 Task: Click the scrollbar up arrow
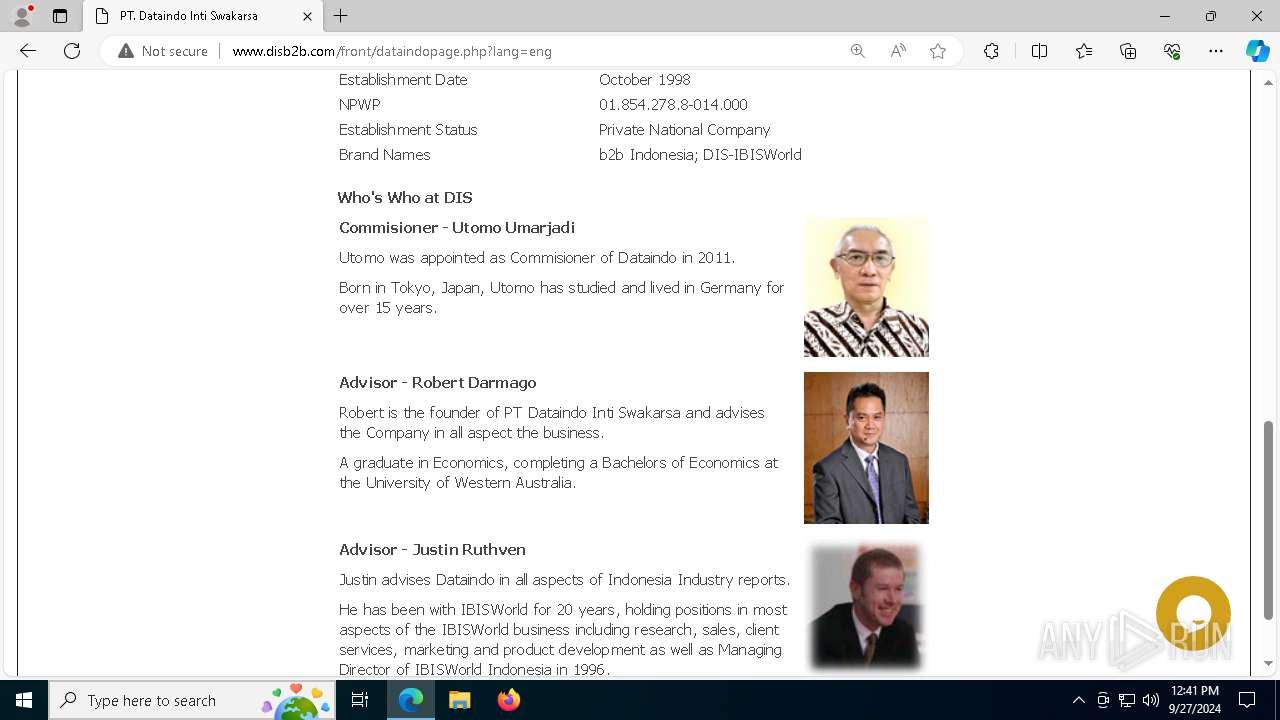pos(1269,81)
